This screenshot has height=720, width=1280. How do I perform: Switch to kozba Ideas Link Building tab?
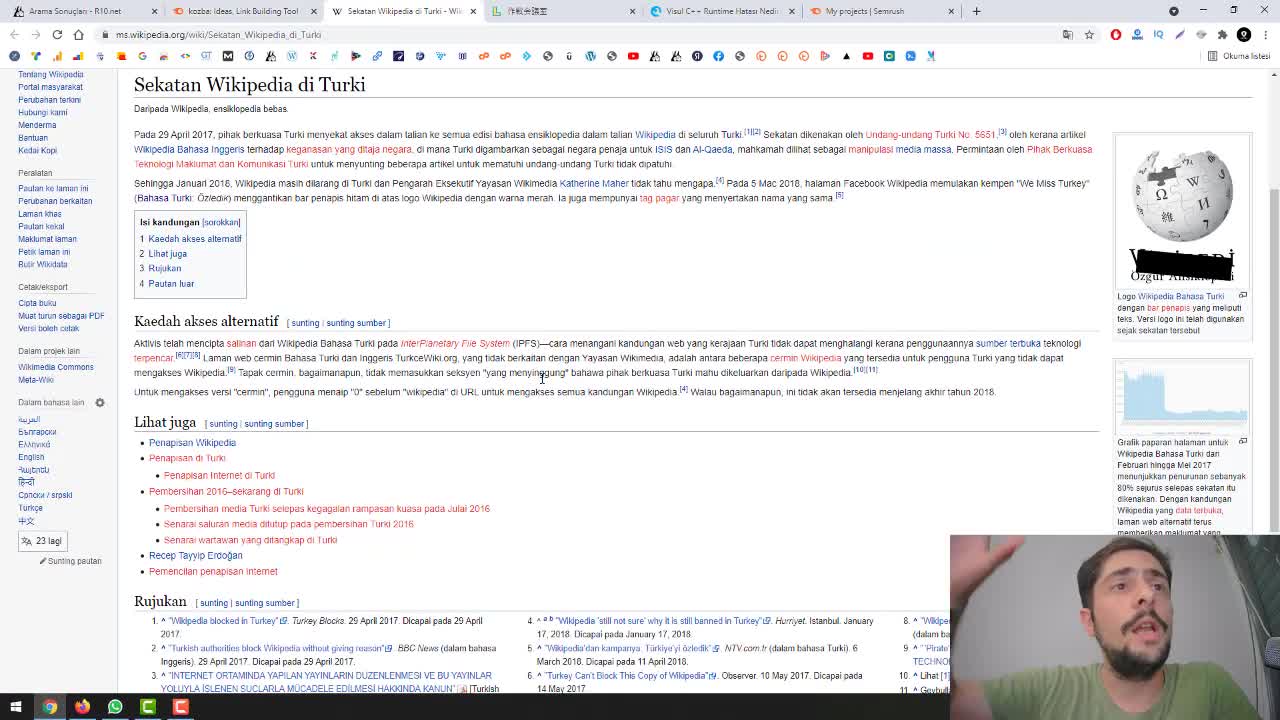(242, 11)
